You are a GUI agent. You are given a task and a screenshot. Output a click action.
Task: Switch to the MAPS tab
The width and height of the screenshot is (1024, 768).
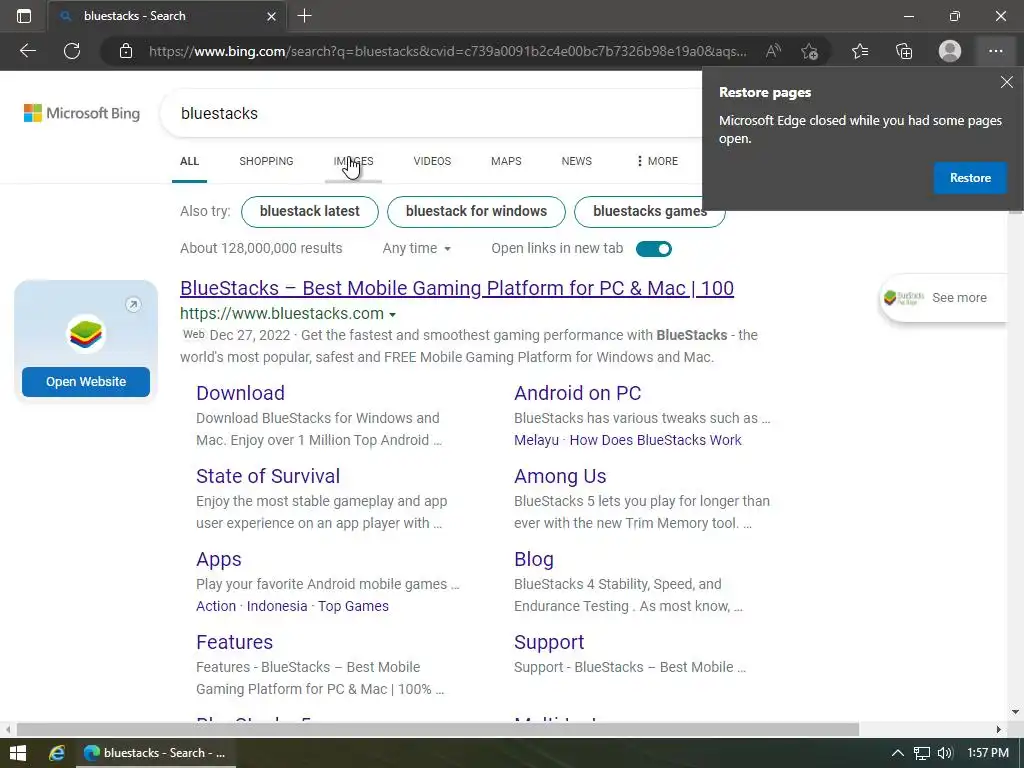coord(506,161)
